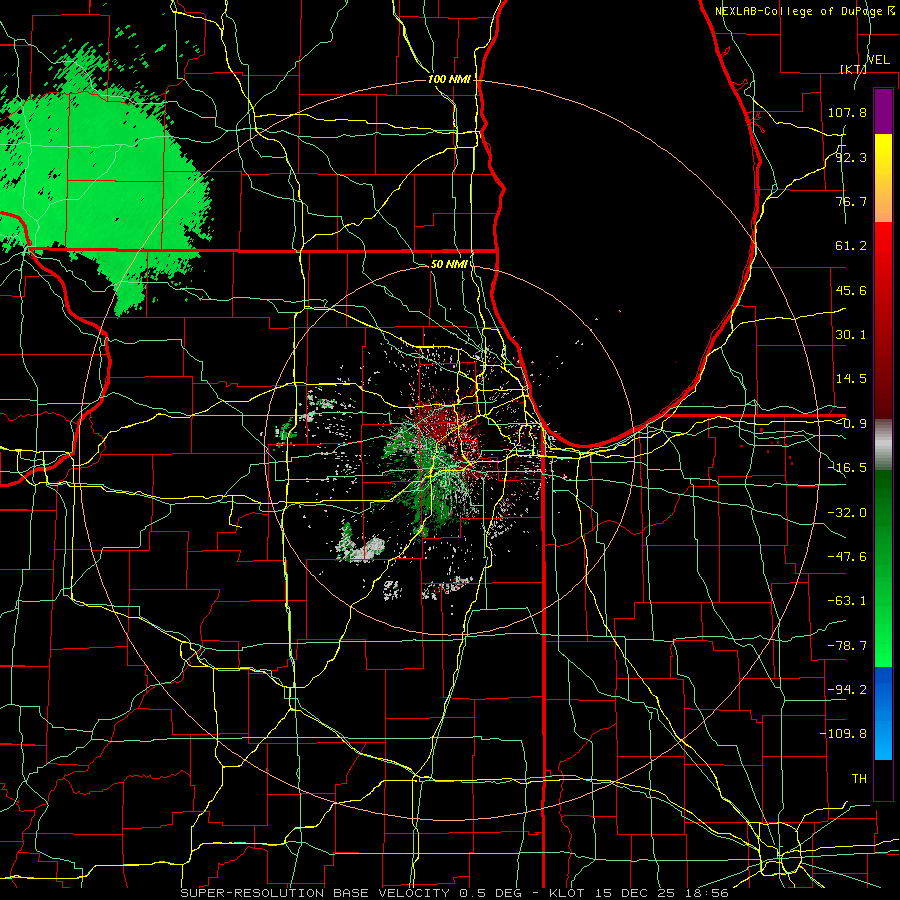The image size is (900, 900).
Task: Pick the blue segment of the color bar
Action: pyautogui.click(x=883, y=713)
